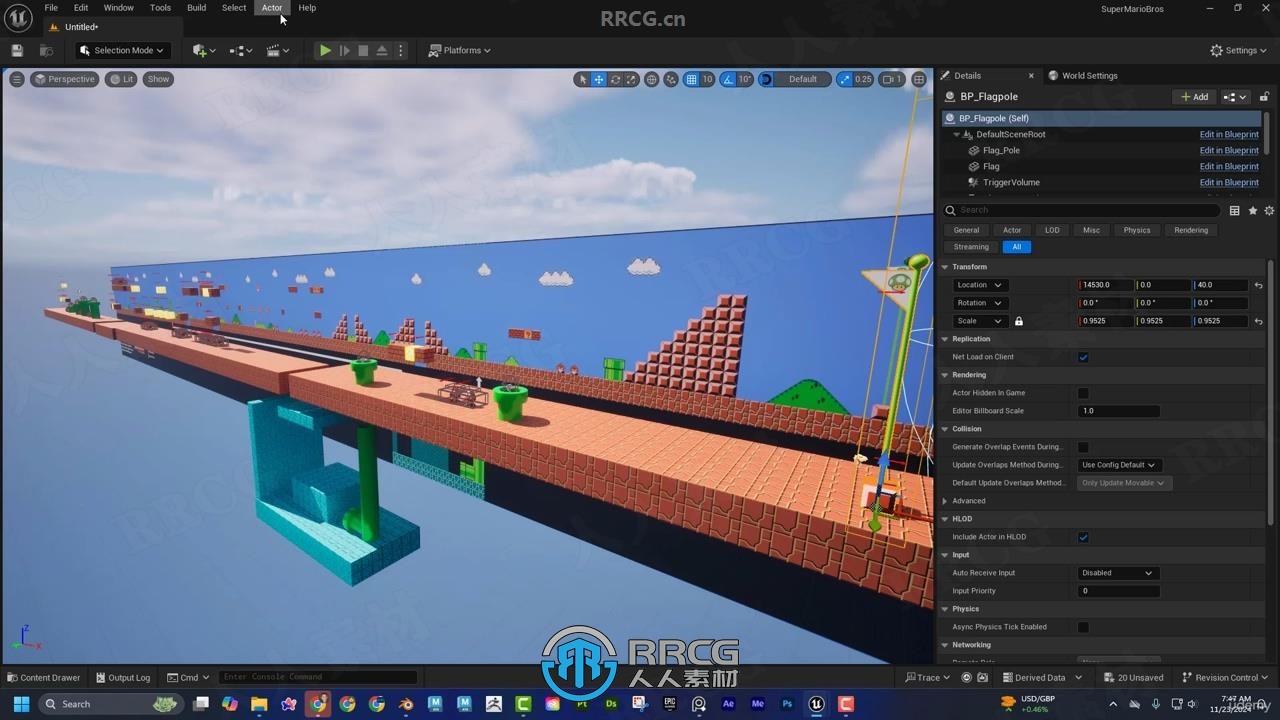Open the editor Settings dropdown

[x=1239, y=50]
